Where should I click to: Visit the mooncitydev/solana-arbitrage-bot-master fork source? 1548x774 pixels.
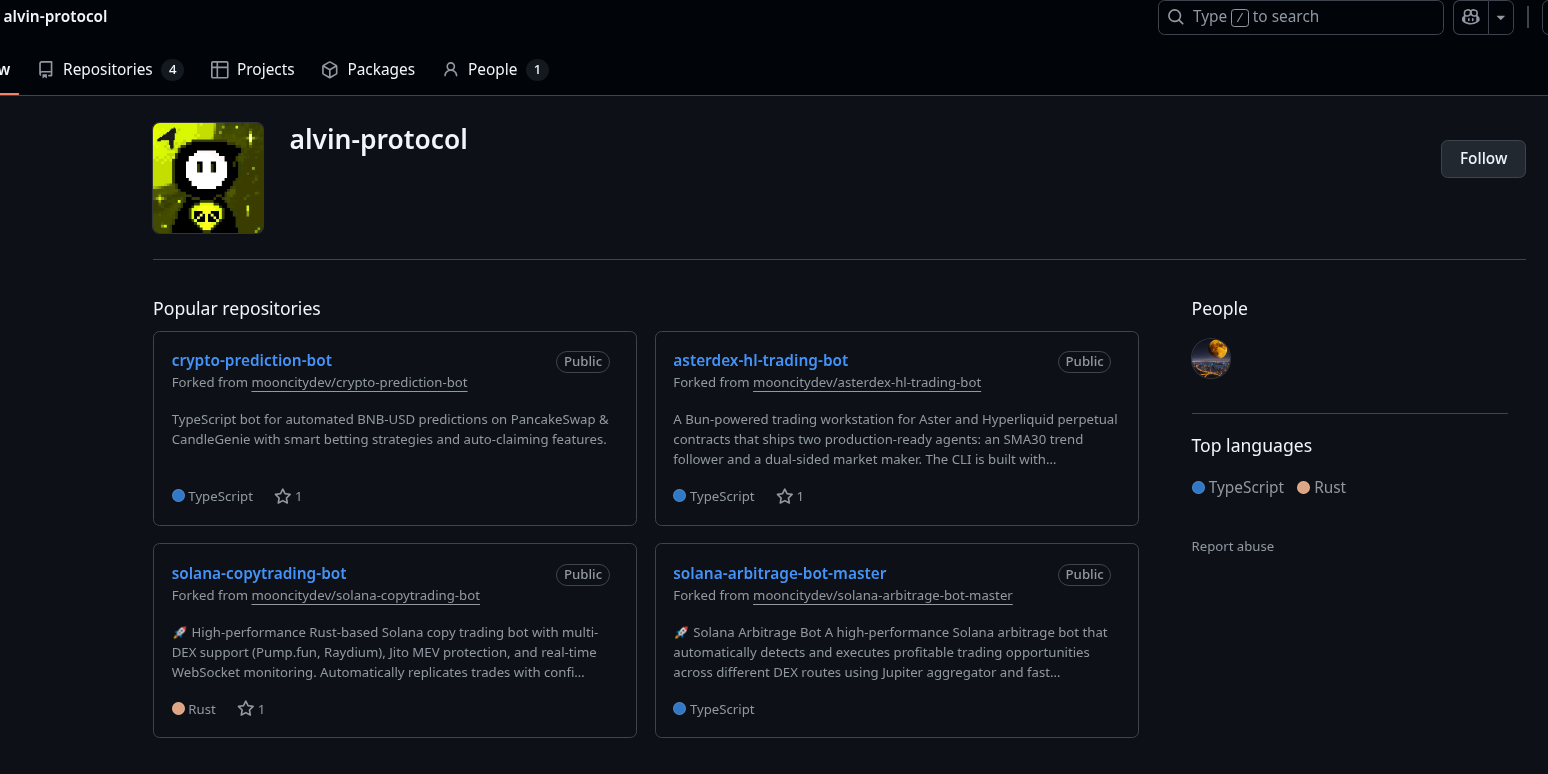[883, 595]
